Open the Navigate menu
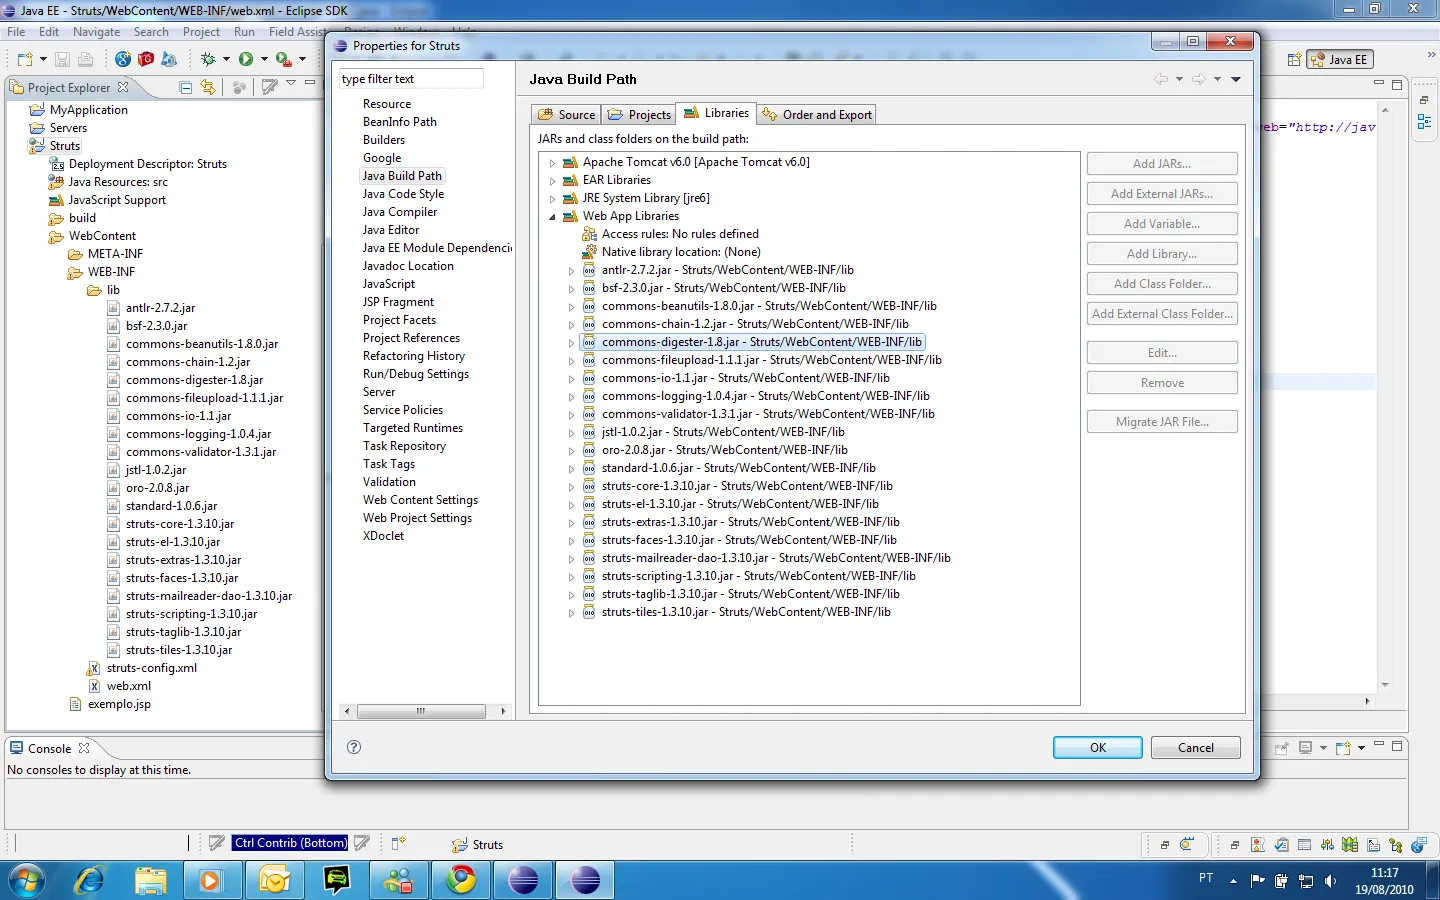Image resolution: width=1440 pixels, height=900 pixels. [x=96, y=32]
